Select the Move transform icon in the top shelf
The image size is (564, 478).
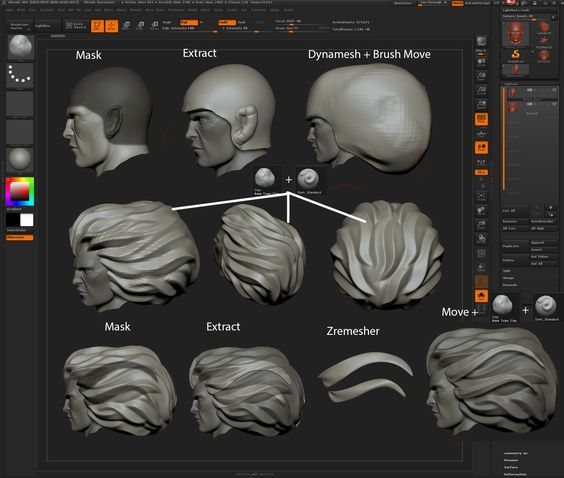click(126, 26)
